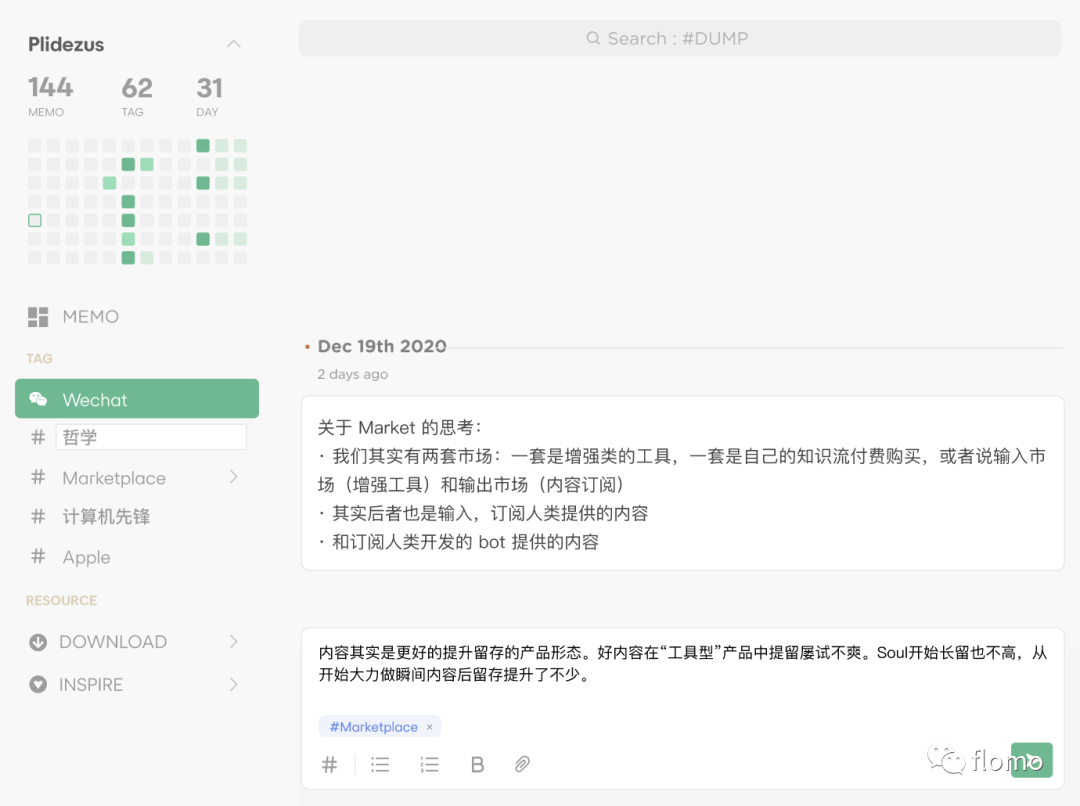Click the hash icon beside Apple
This screenshot has width=1080, height=806.
click(38, 556)
